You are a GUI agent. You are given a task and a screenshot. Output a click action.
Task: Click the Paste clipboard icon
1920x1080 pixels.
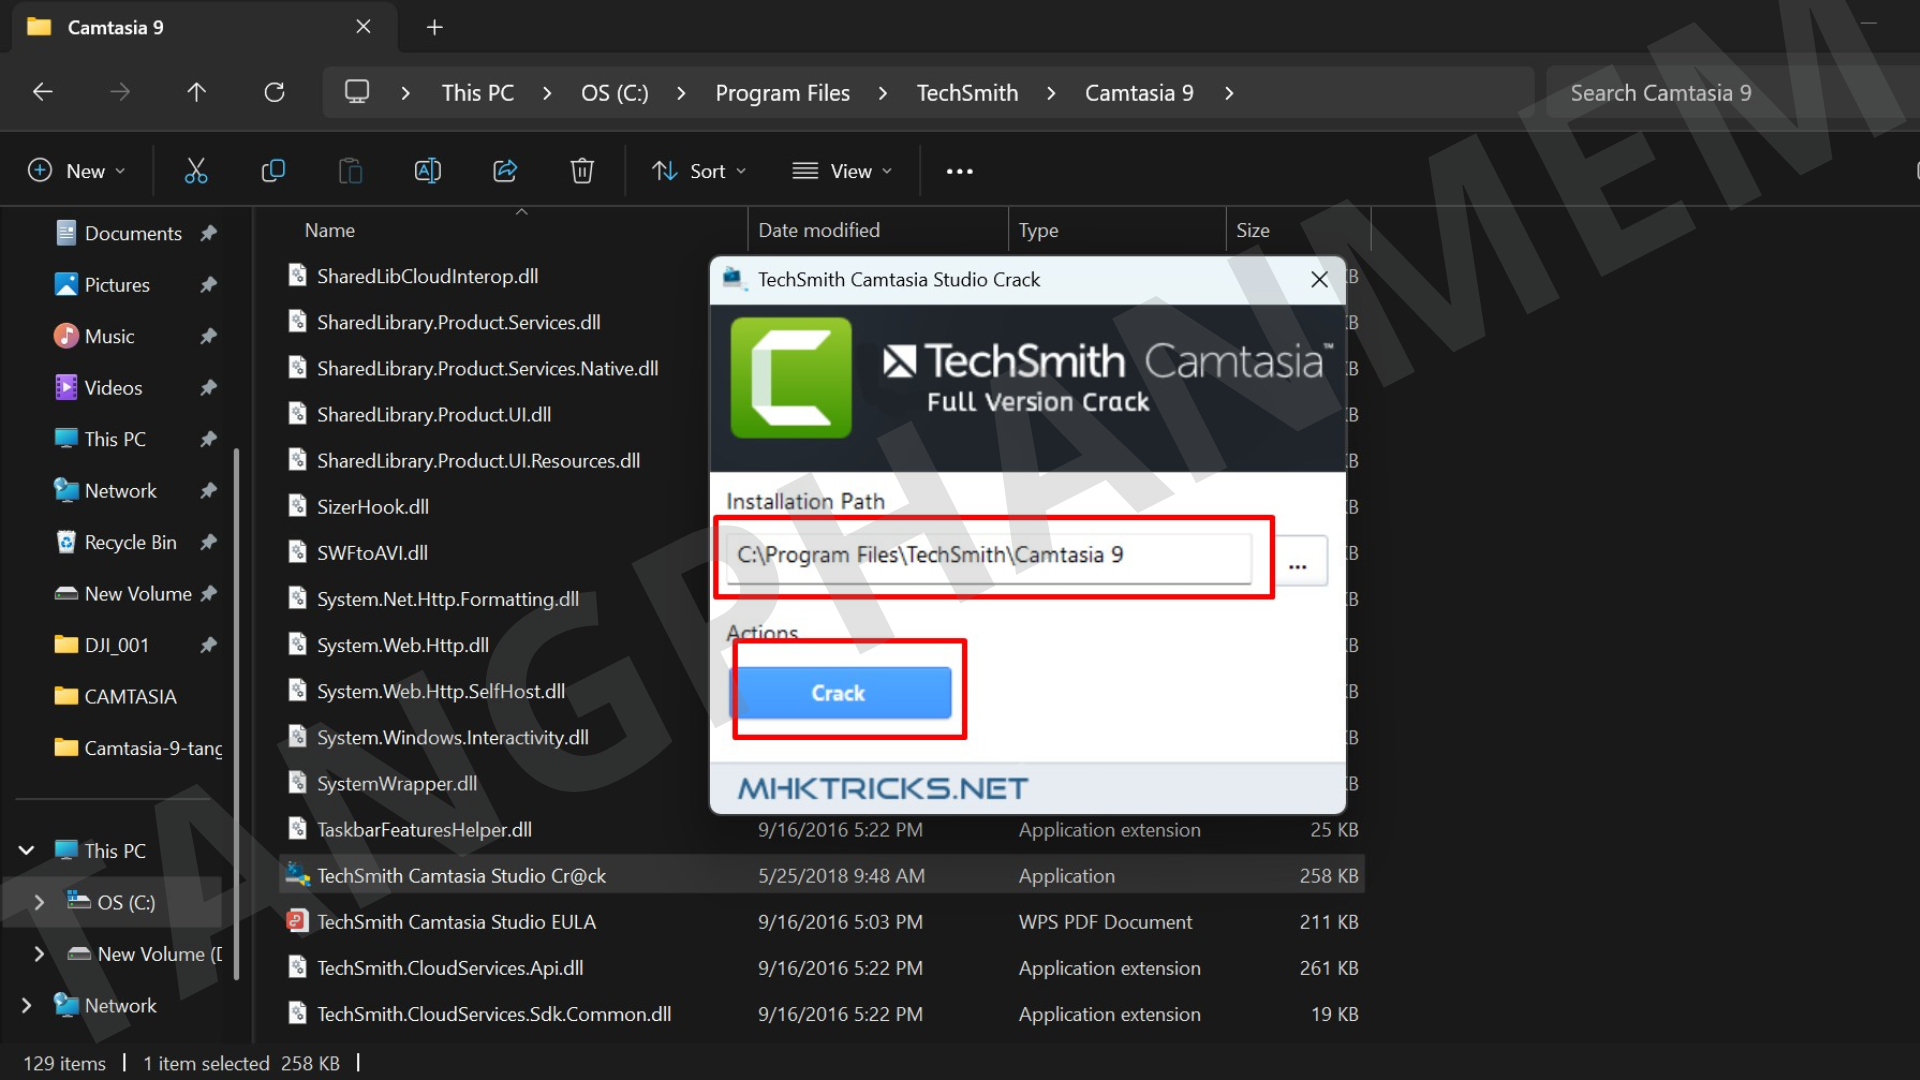coord(350,171)
